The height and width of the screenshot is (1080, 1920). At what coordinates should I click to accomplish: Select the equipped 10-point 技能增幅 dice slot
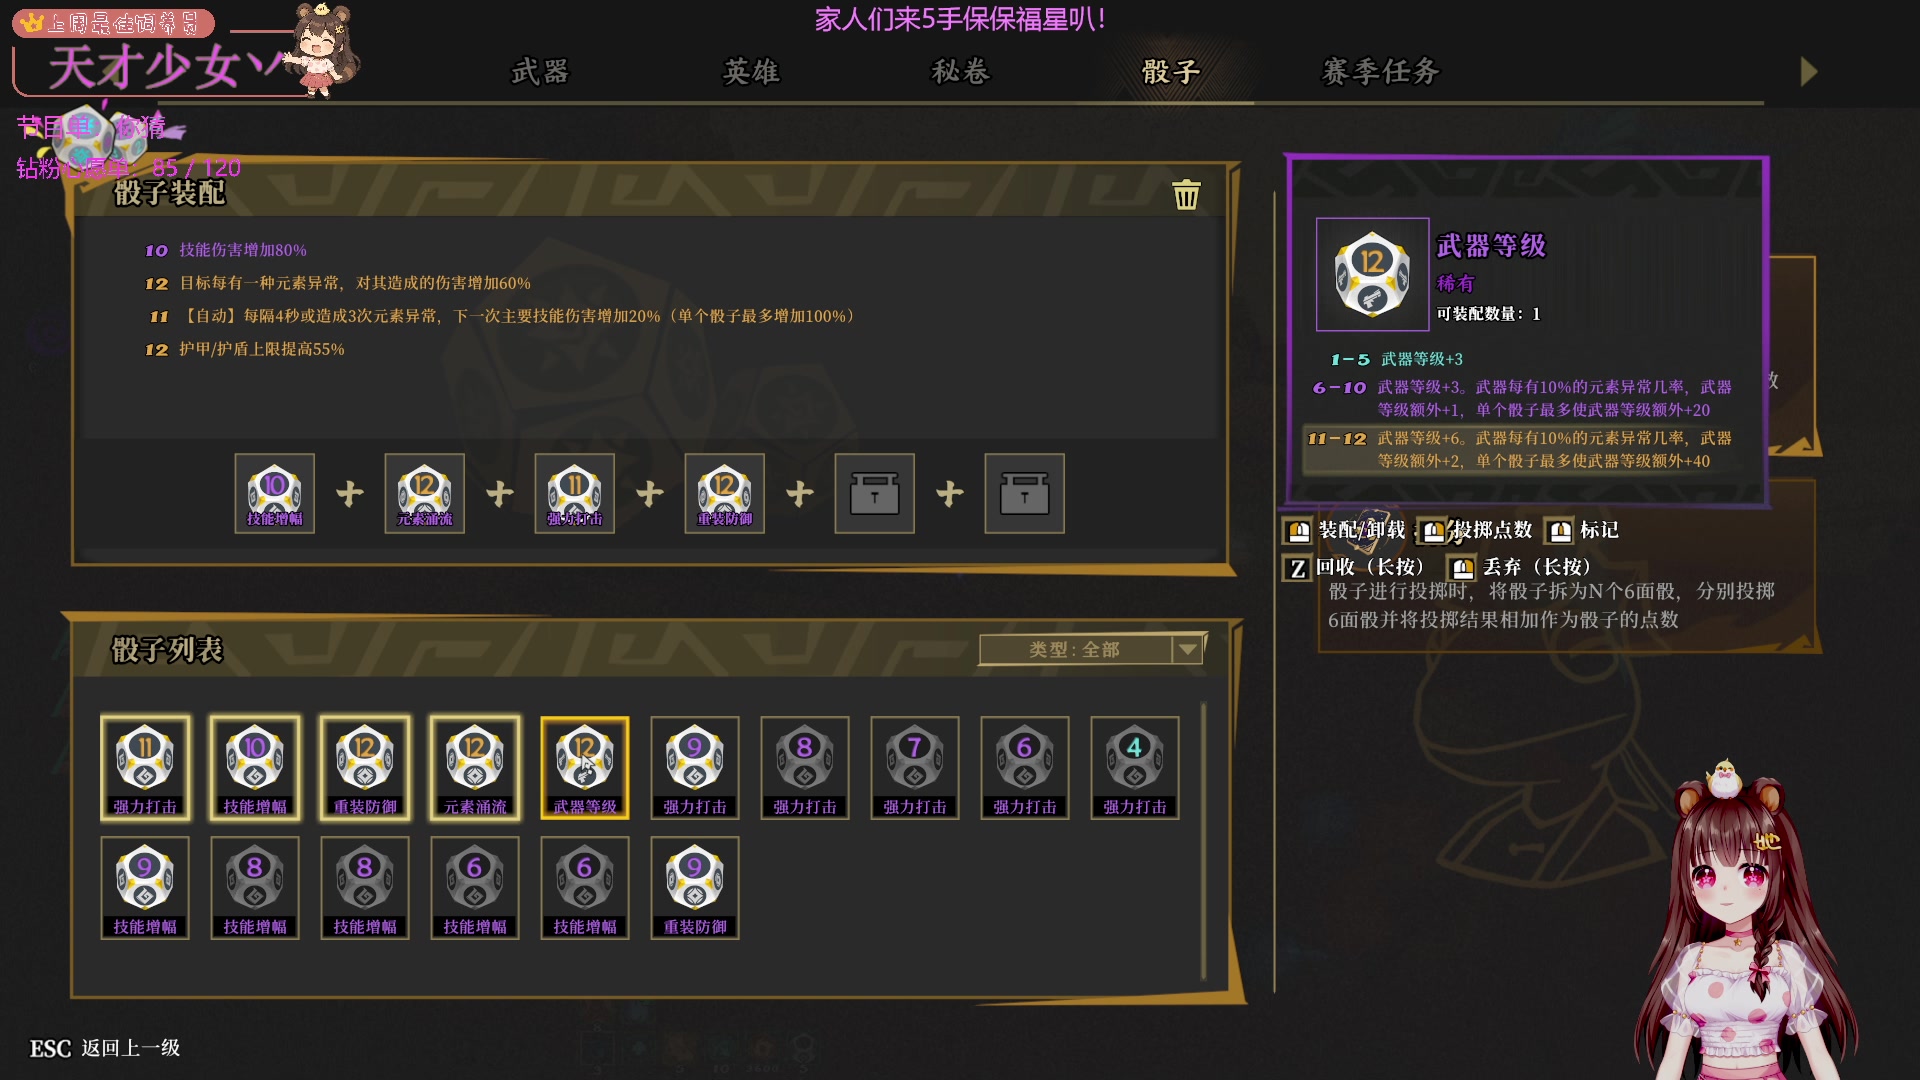pos(275,493)
